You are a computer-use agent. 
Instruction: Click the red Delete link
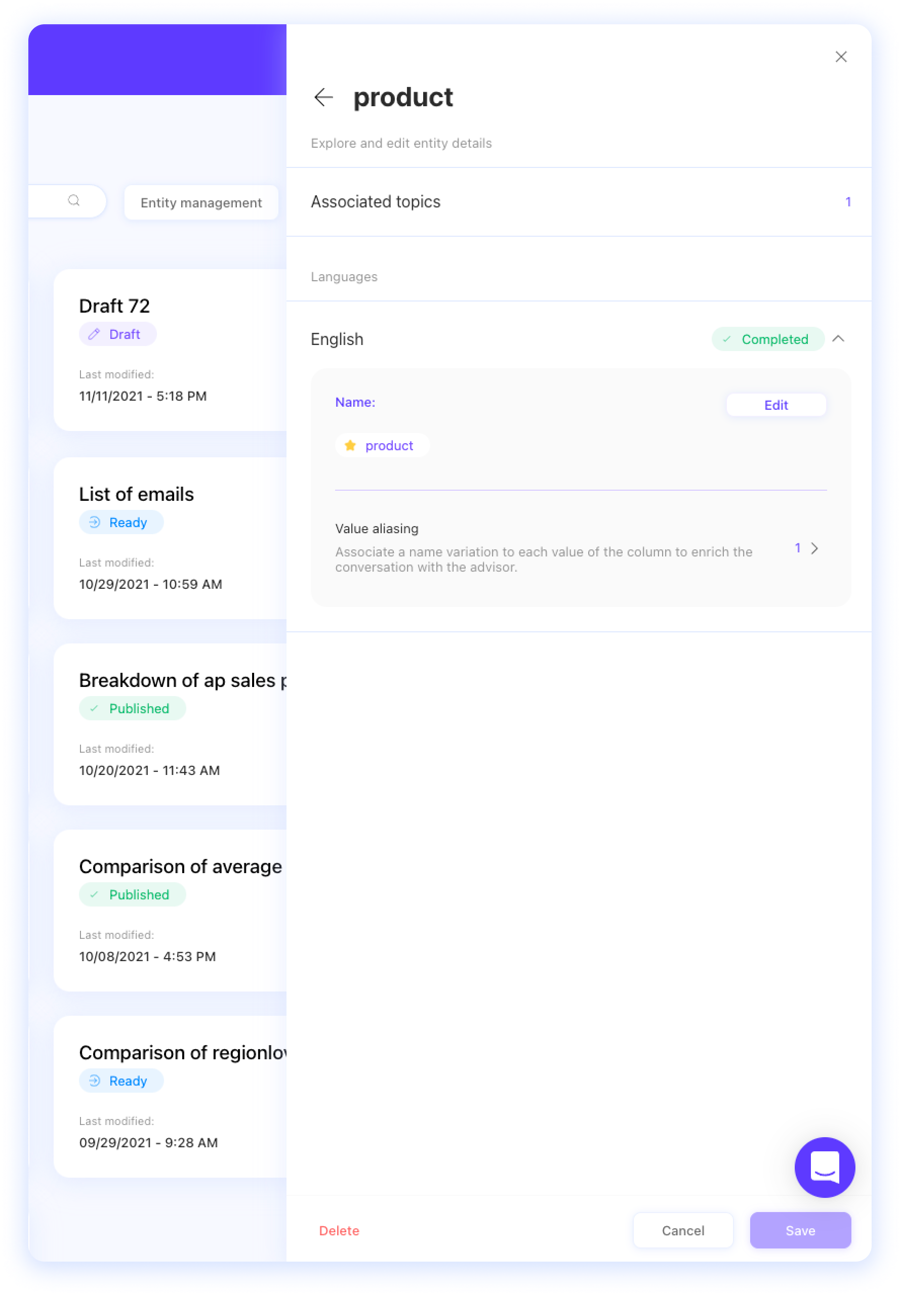click(339, 1231)
